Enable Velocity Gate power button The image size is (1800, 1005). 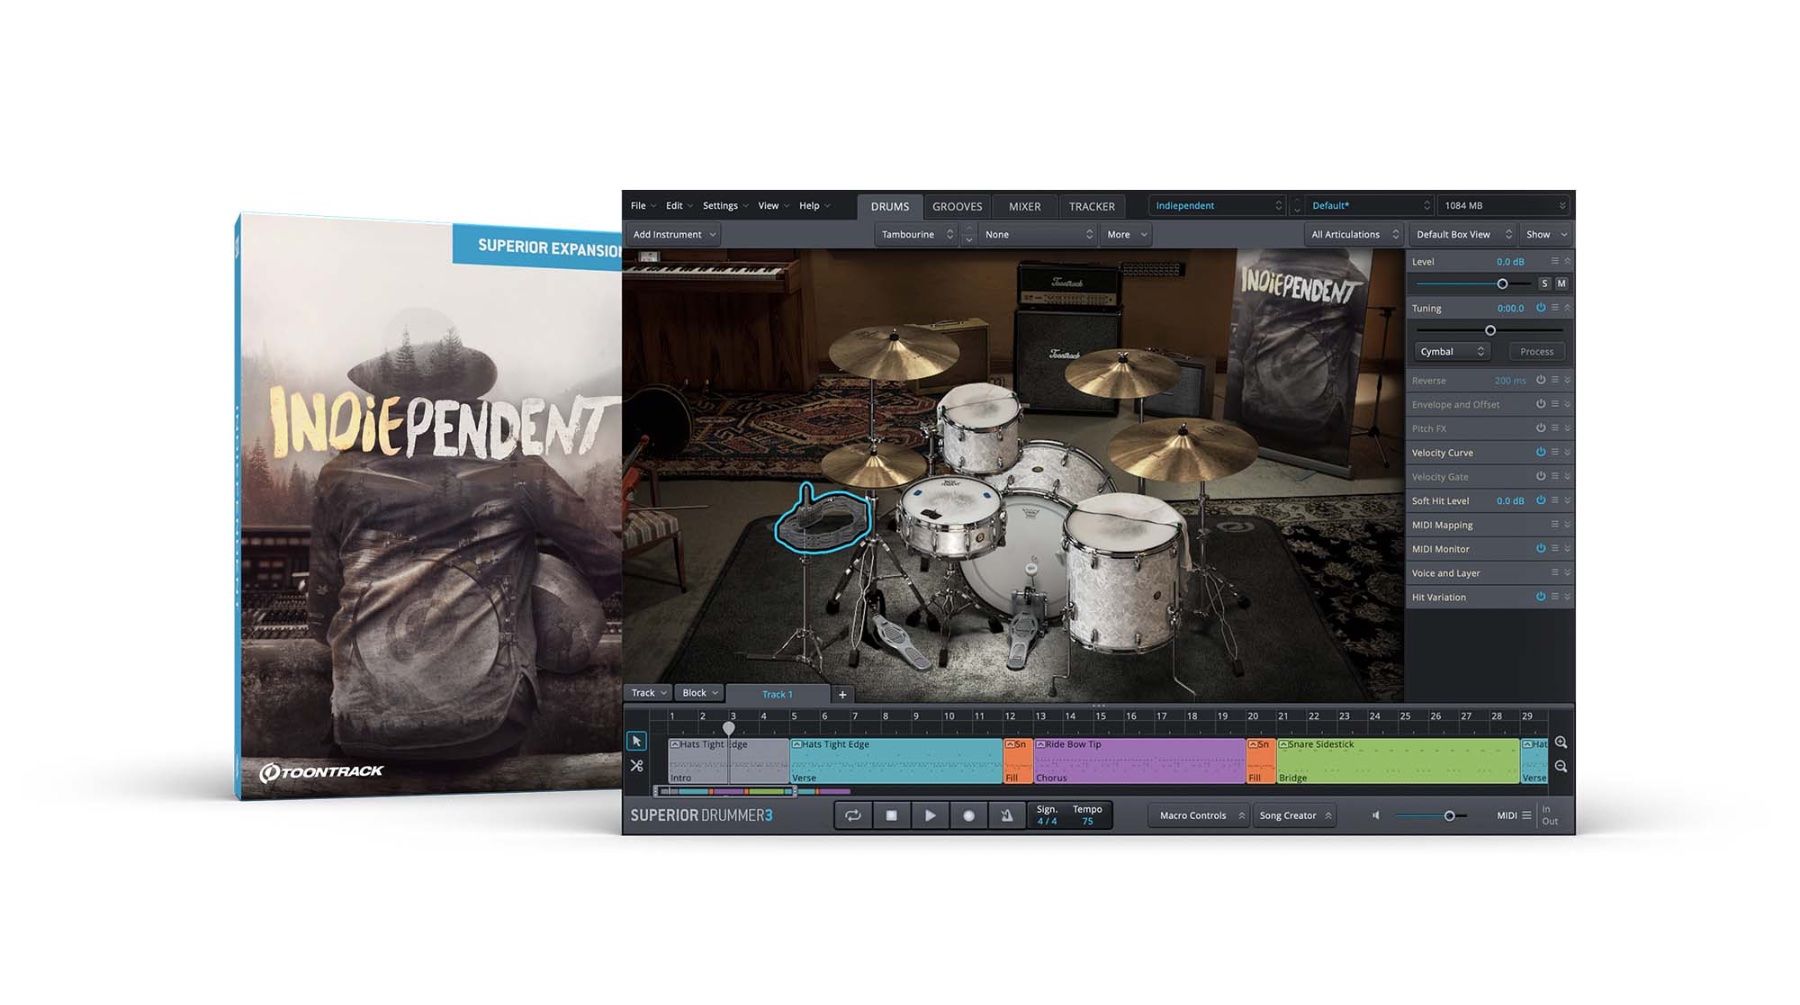pyautogui.click(x=1540, y=476)
